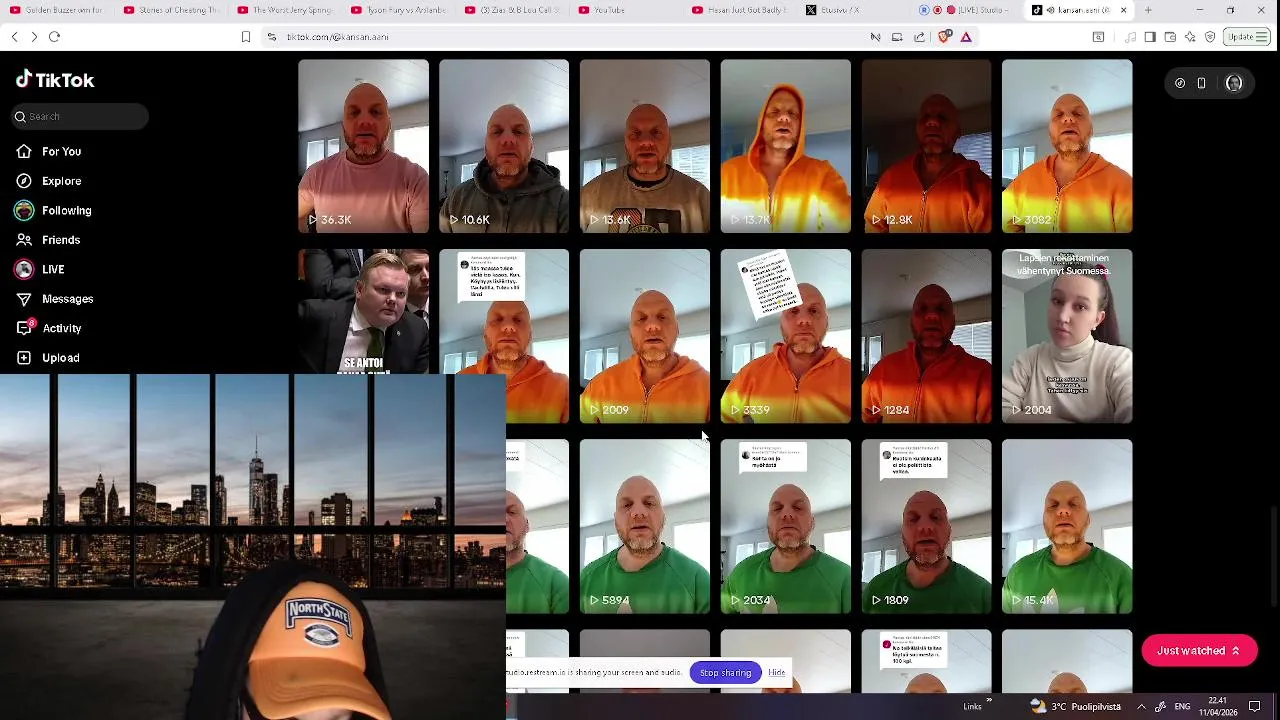This screenshot has width=1280, height=720.
Task: Click the Just watched button
Action: tap(1199, 650)
